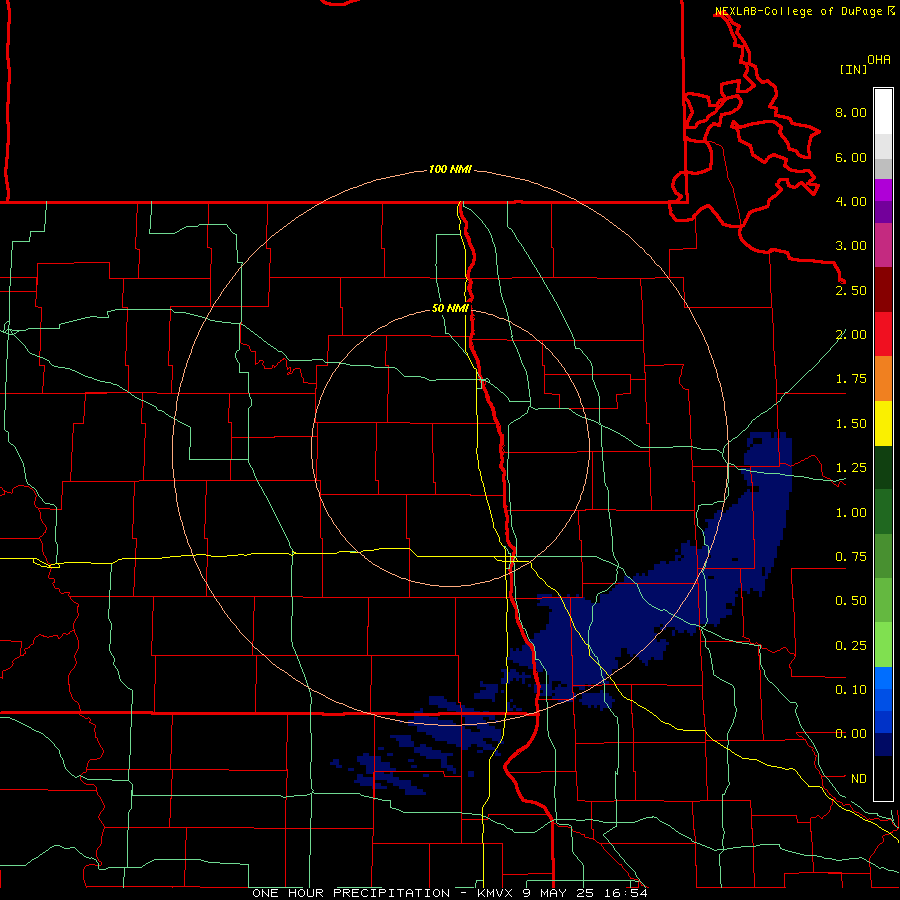Pick the bright red legend swatch
This screenshot has width=900, height=900.
pyautogui.click(x=883, y=334)
